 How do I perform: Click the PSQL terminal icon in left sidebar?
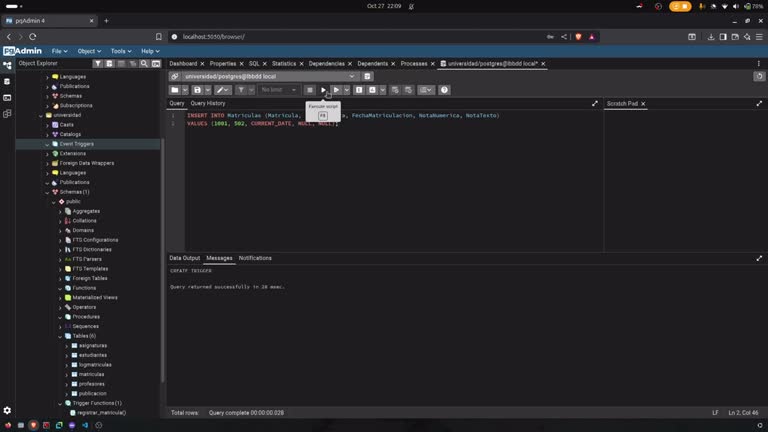point(7,98)
